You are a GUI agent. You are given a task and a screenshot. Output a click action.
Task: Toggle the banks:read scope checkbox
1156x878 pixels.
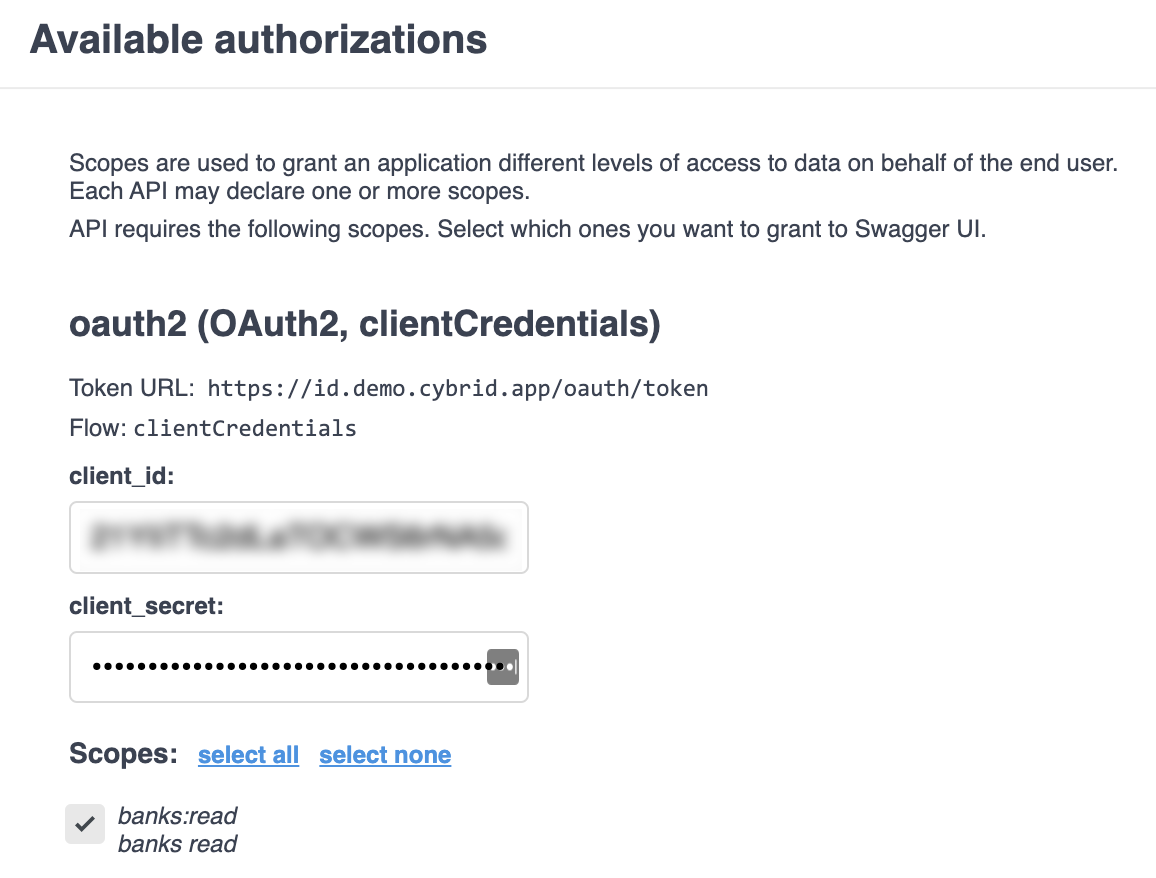click(x=85, y=824)
